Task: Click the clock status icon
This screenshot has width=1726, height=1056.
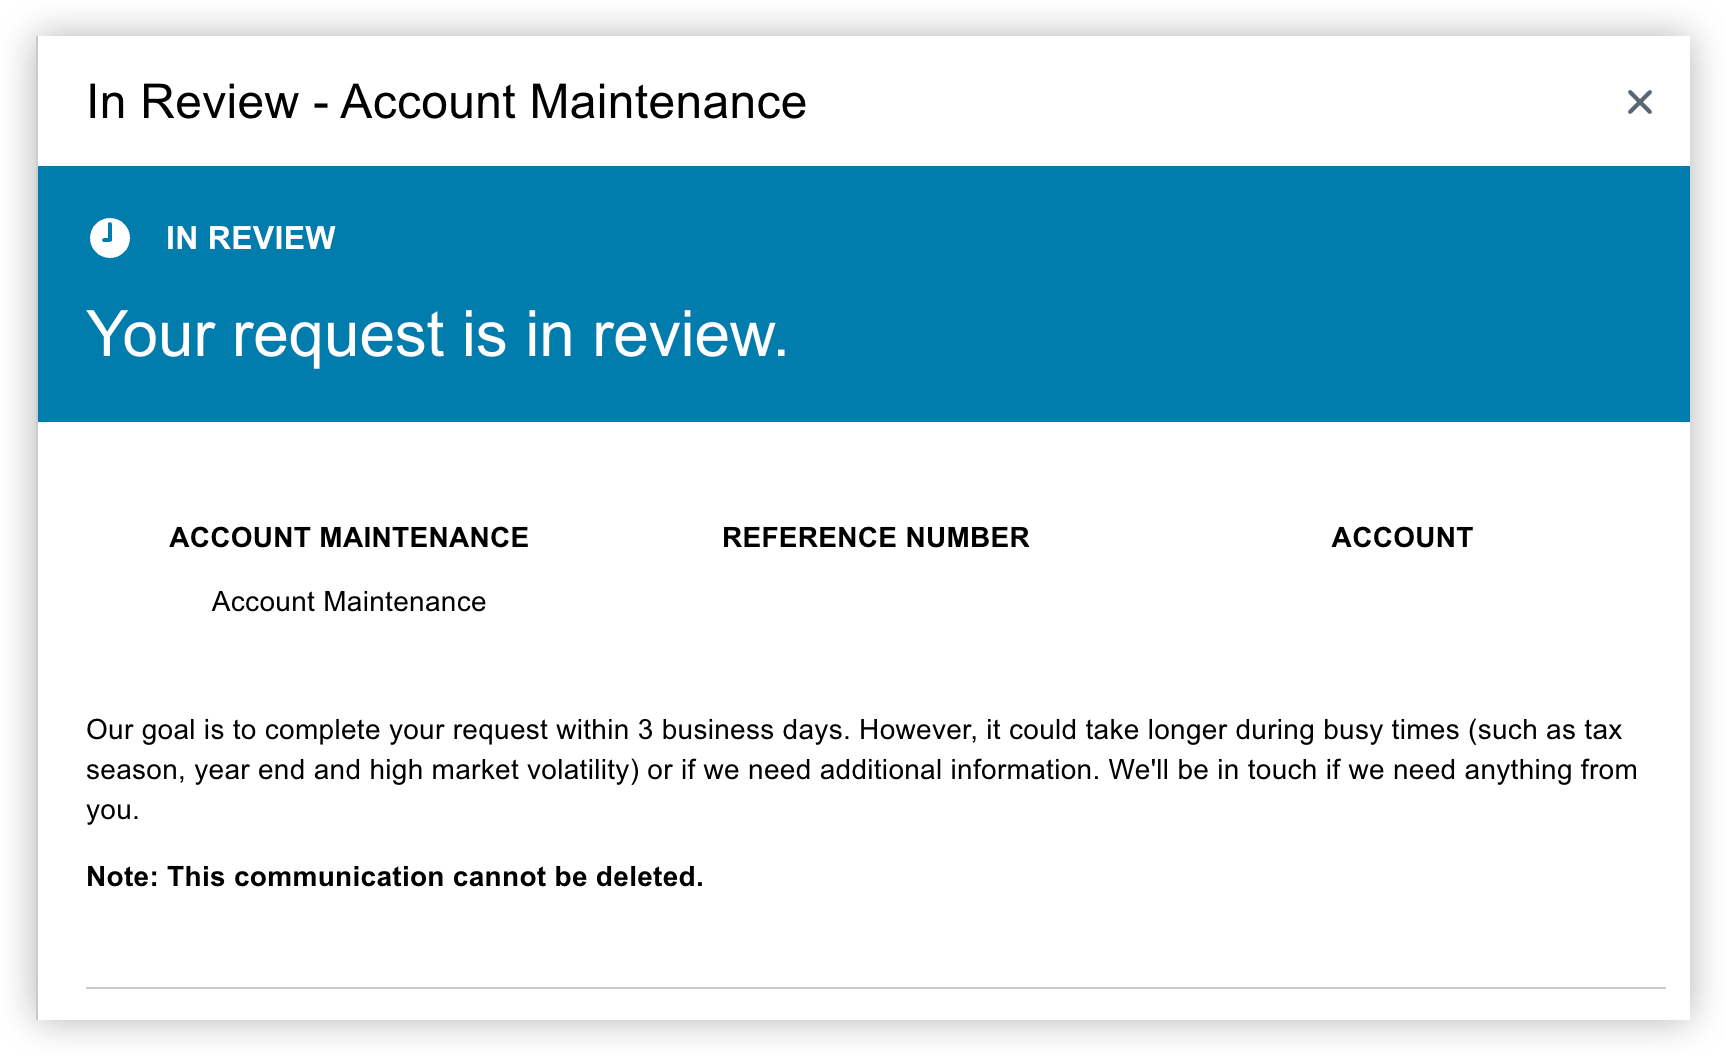Action: (x=110, y=238)
